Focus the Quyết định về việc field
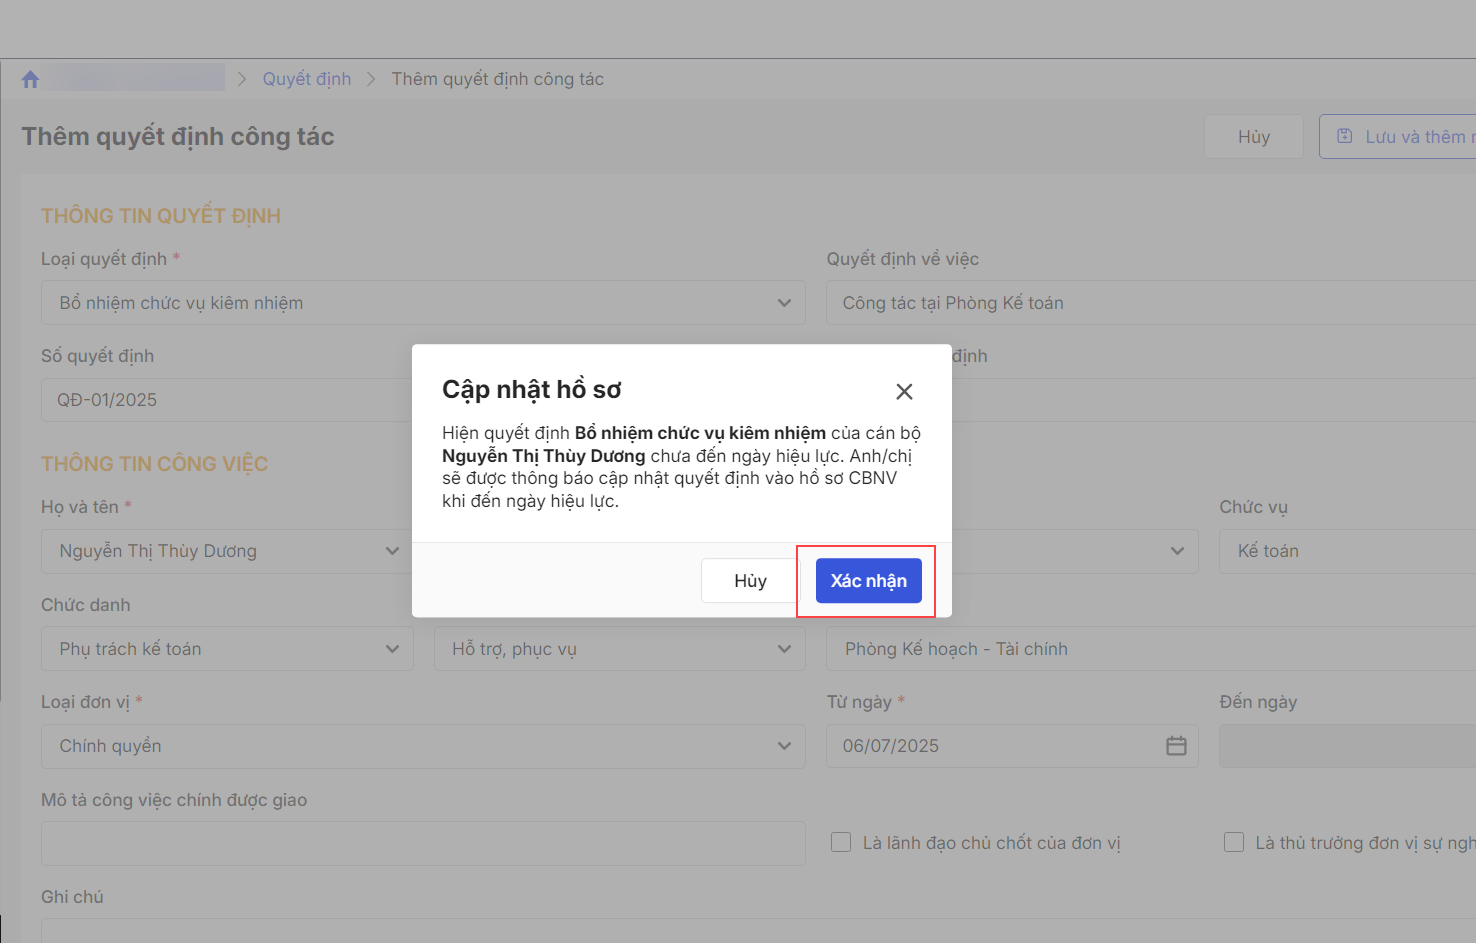The image size is (1476, 943). pos(1150,303)
